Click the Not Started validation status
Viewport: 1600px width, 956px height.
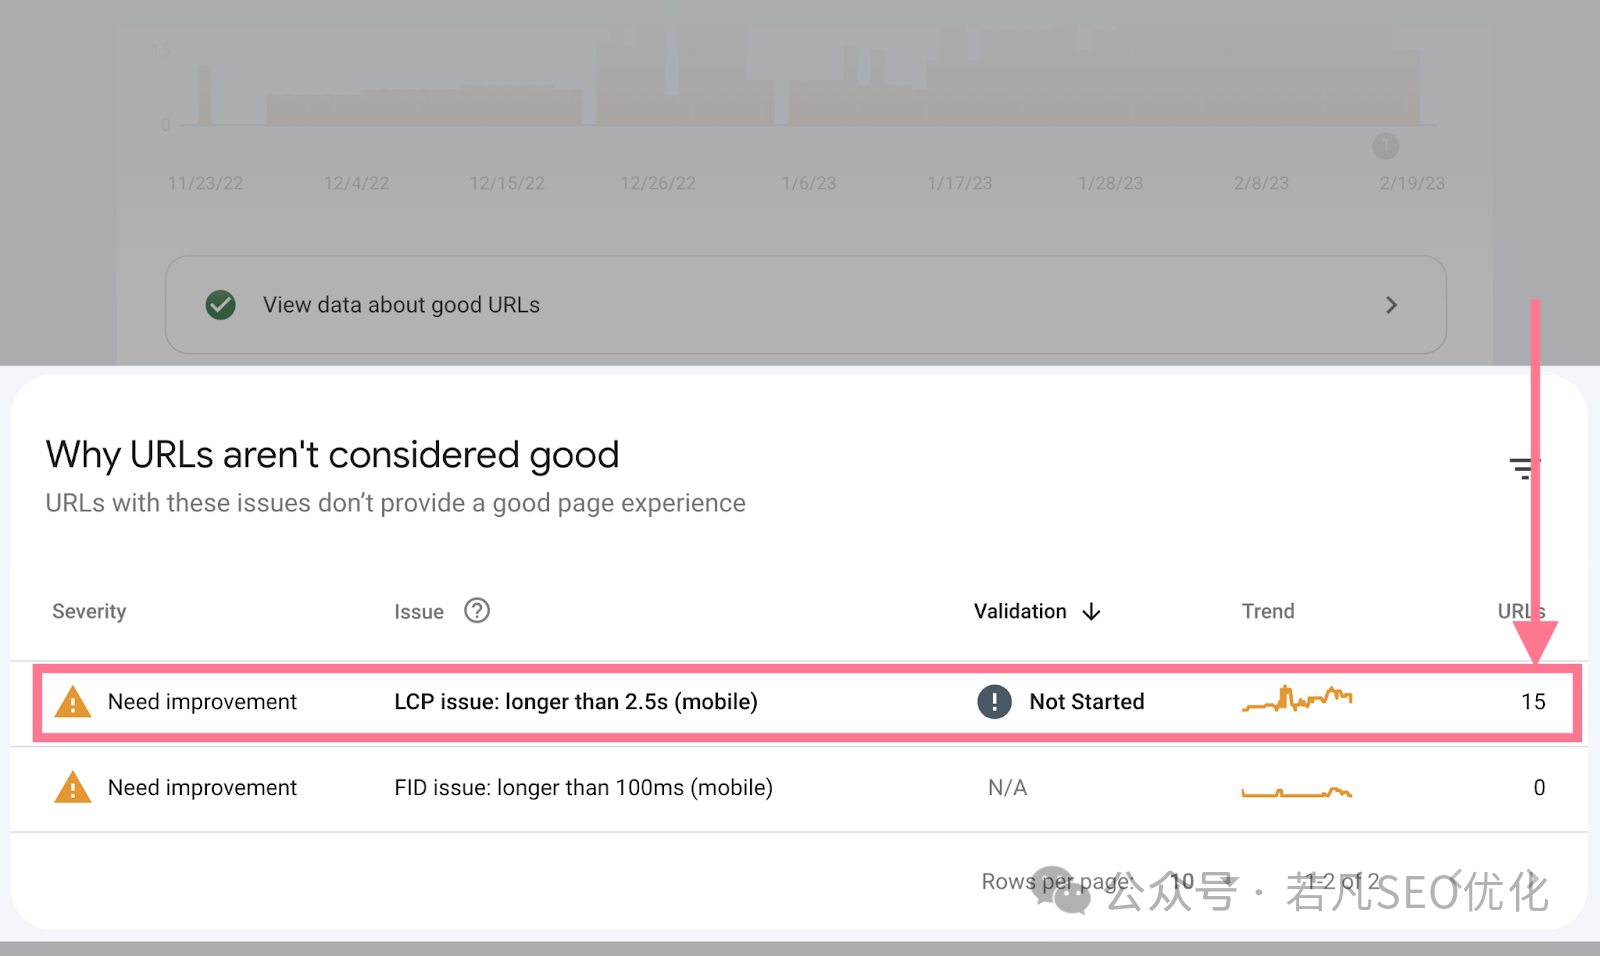1086,702
